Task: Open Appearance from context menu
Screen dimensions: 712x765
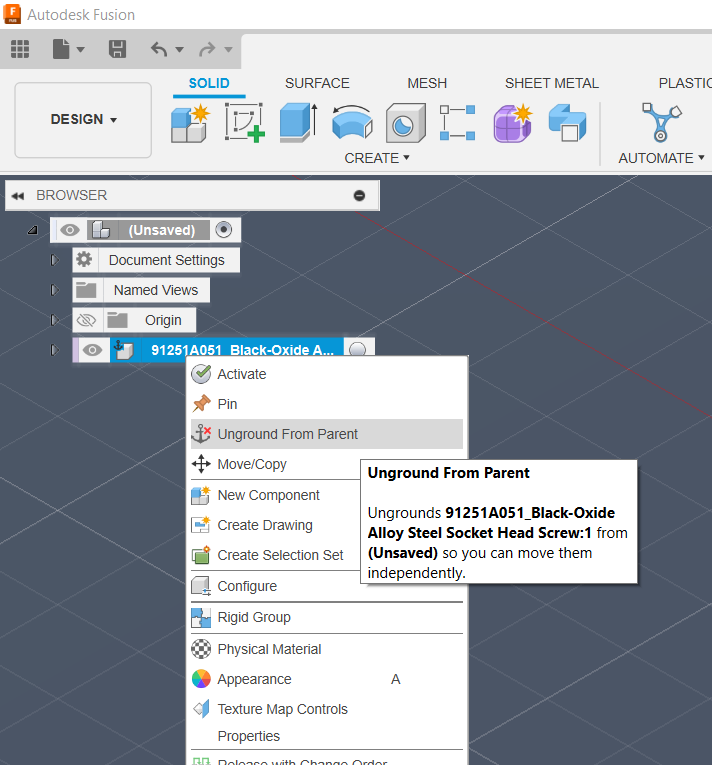Action: click(326, 679)
